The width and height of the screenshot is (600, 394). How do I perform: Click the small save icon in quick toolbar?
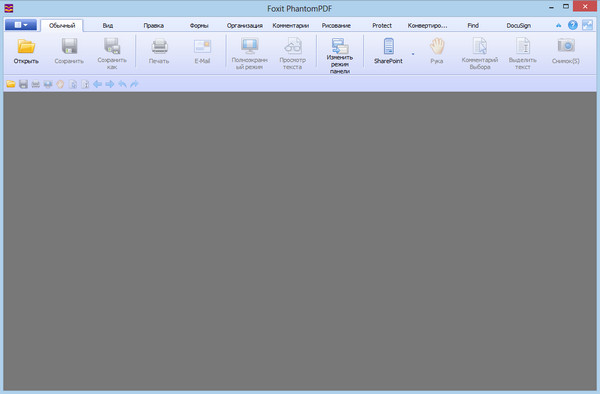click(23, 84)
